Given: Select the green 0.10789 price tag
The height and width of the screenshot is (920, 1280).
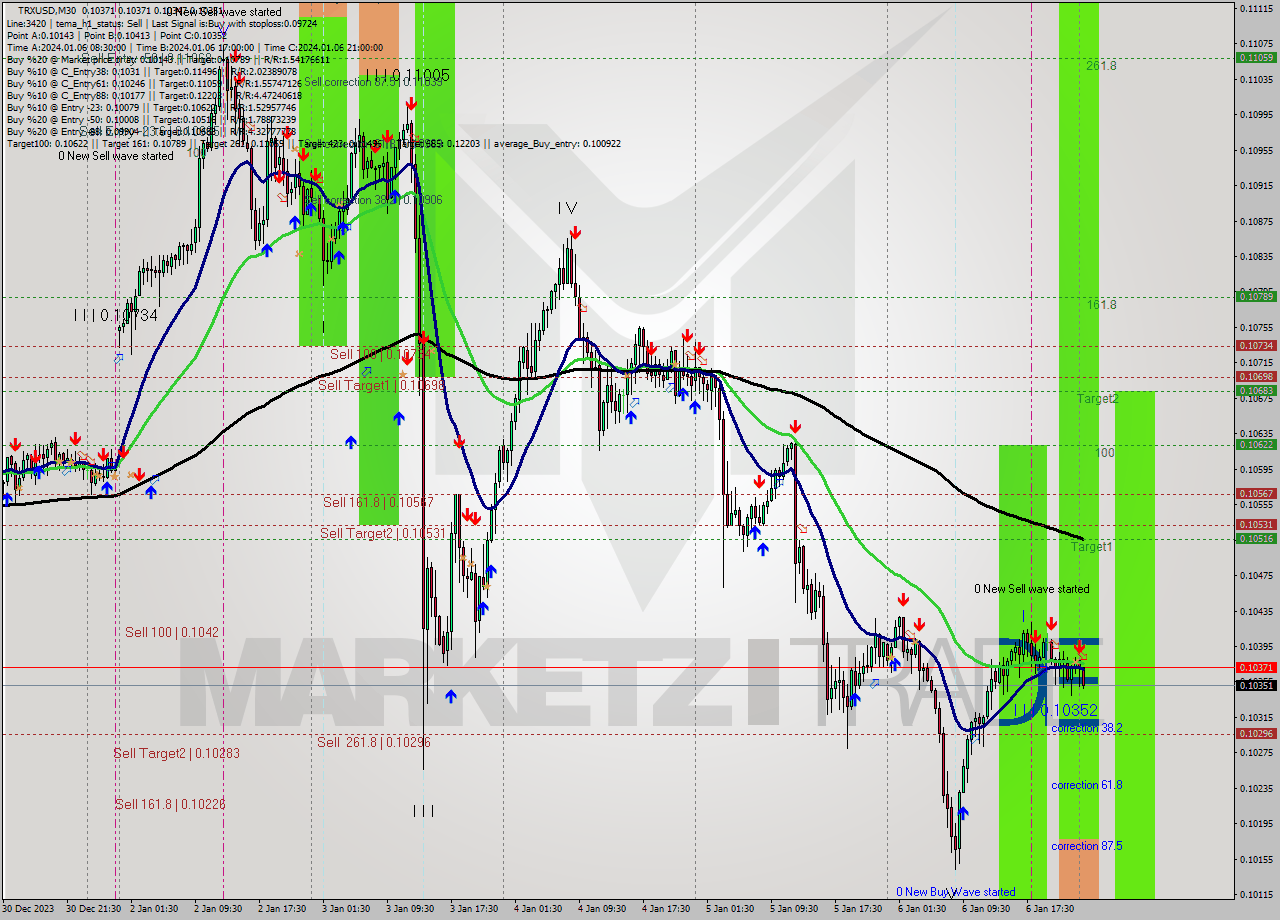Looking at the screenshot, I should (x=1255, y=296).
